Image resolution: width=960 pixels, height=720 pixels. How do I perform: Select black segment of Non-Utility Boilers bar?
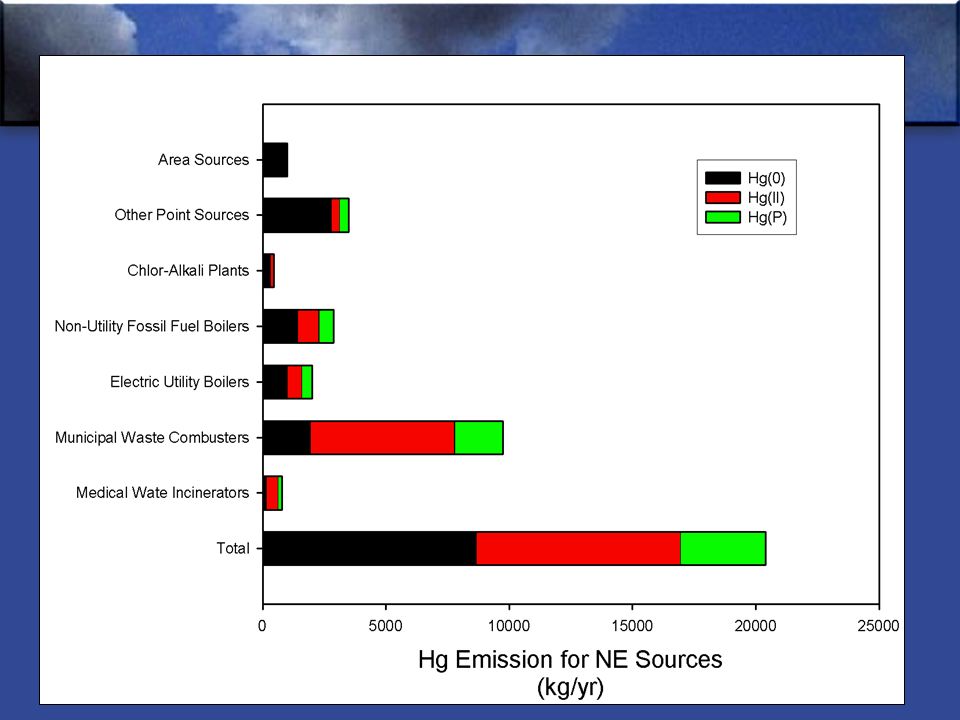pos(280,326)
